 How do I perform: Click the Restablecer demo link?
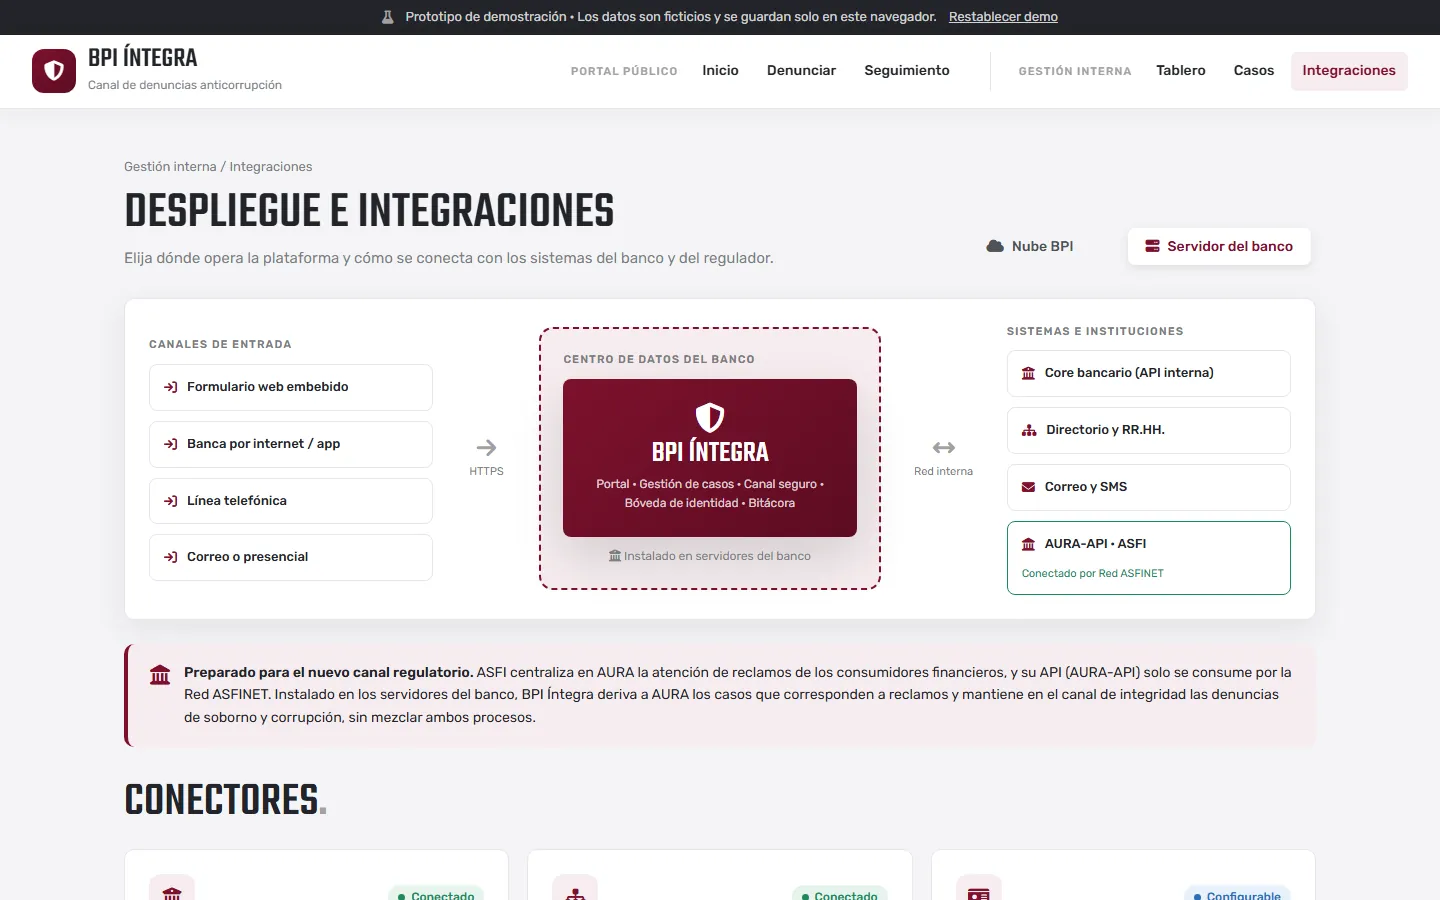point(1003,17)
